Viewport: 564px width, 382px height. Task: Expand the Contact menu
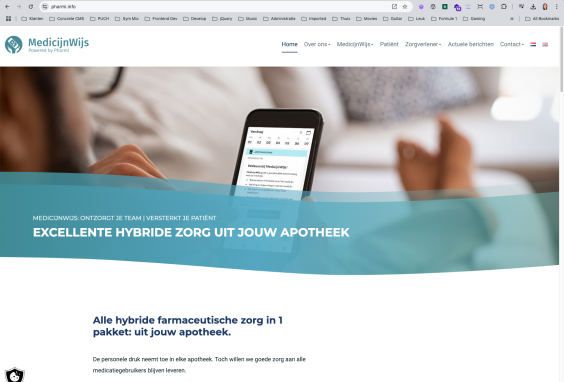point(511,44)
